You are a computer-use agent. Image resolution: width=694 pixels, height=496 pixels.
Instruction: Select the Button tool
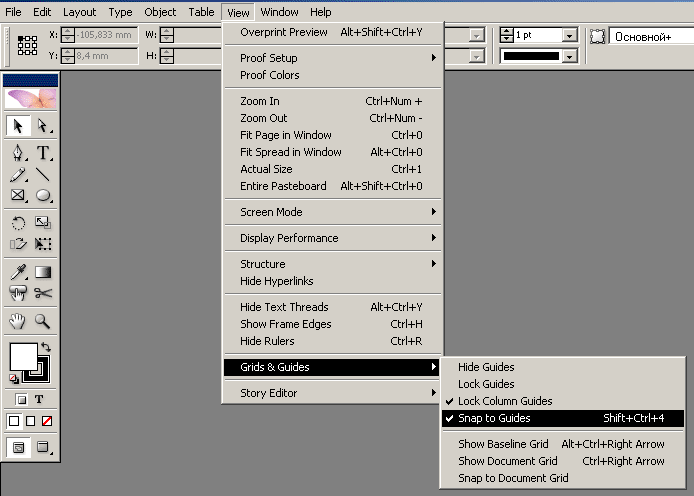click(18, 293)
